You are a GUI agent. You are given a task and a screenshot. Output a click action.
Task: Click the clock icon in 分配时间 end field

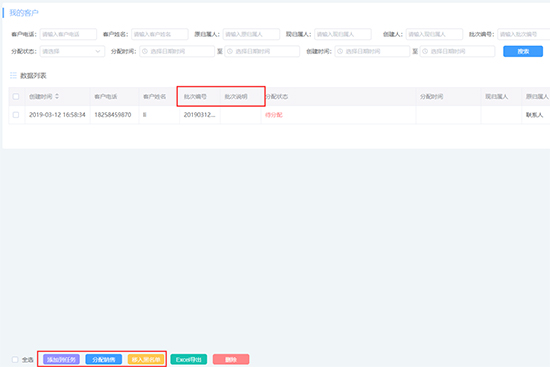[229, 51]
